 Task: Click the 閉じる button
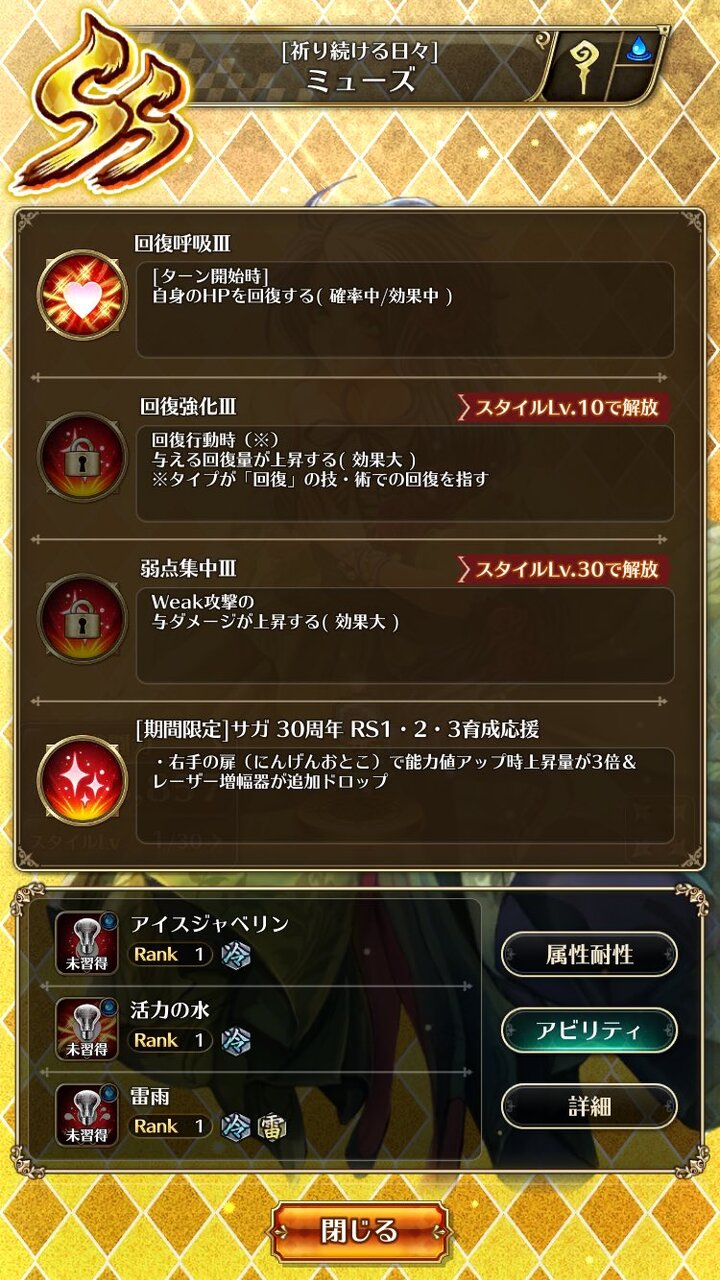[360, 1231]
